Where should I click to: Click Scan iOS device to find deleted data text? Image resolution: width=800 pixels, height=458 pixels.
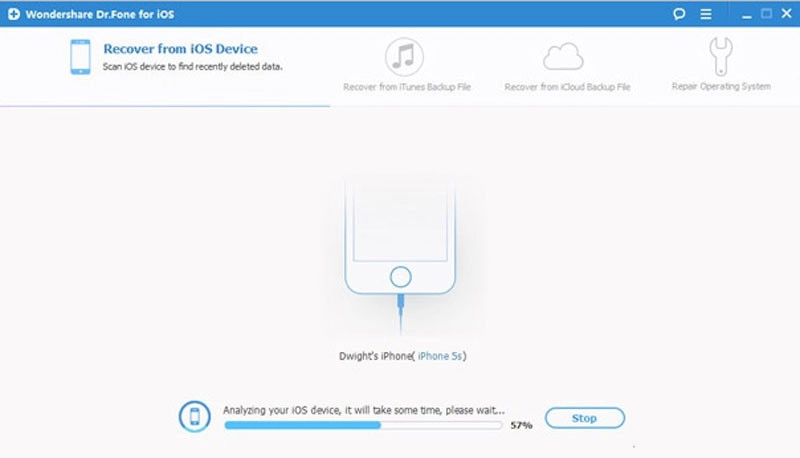pos(192,66)
